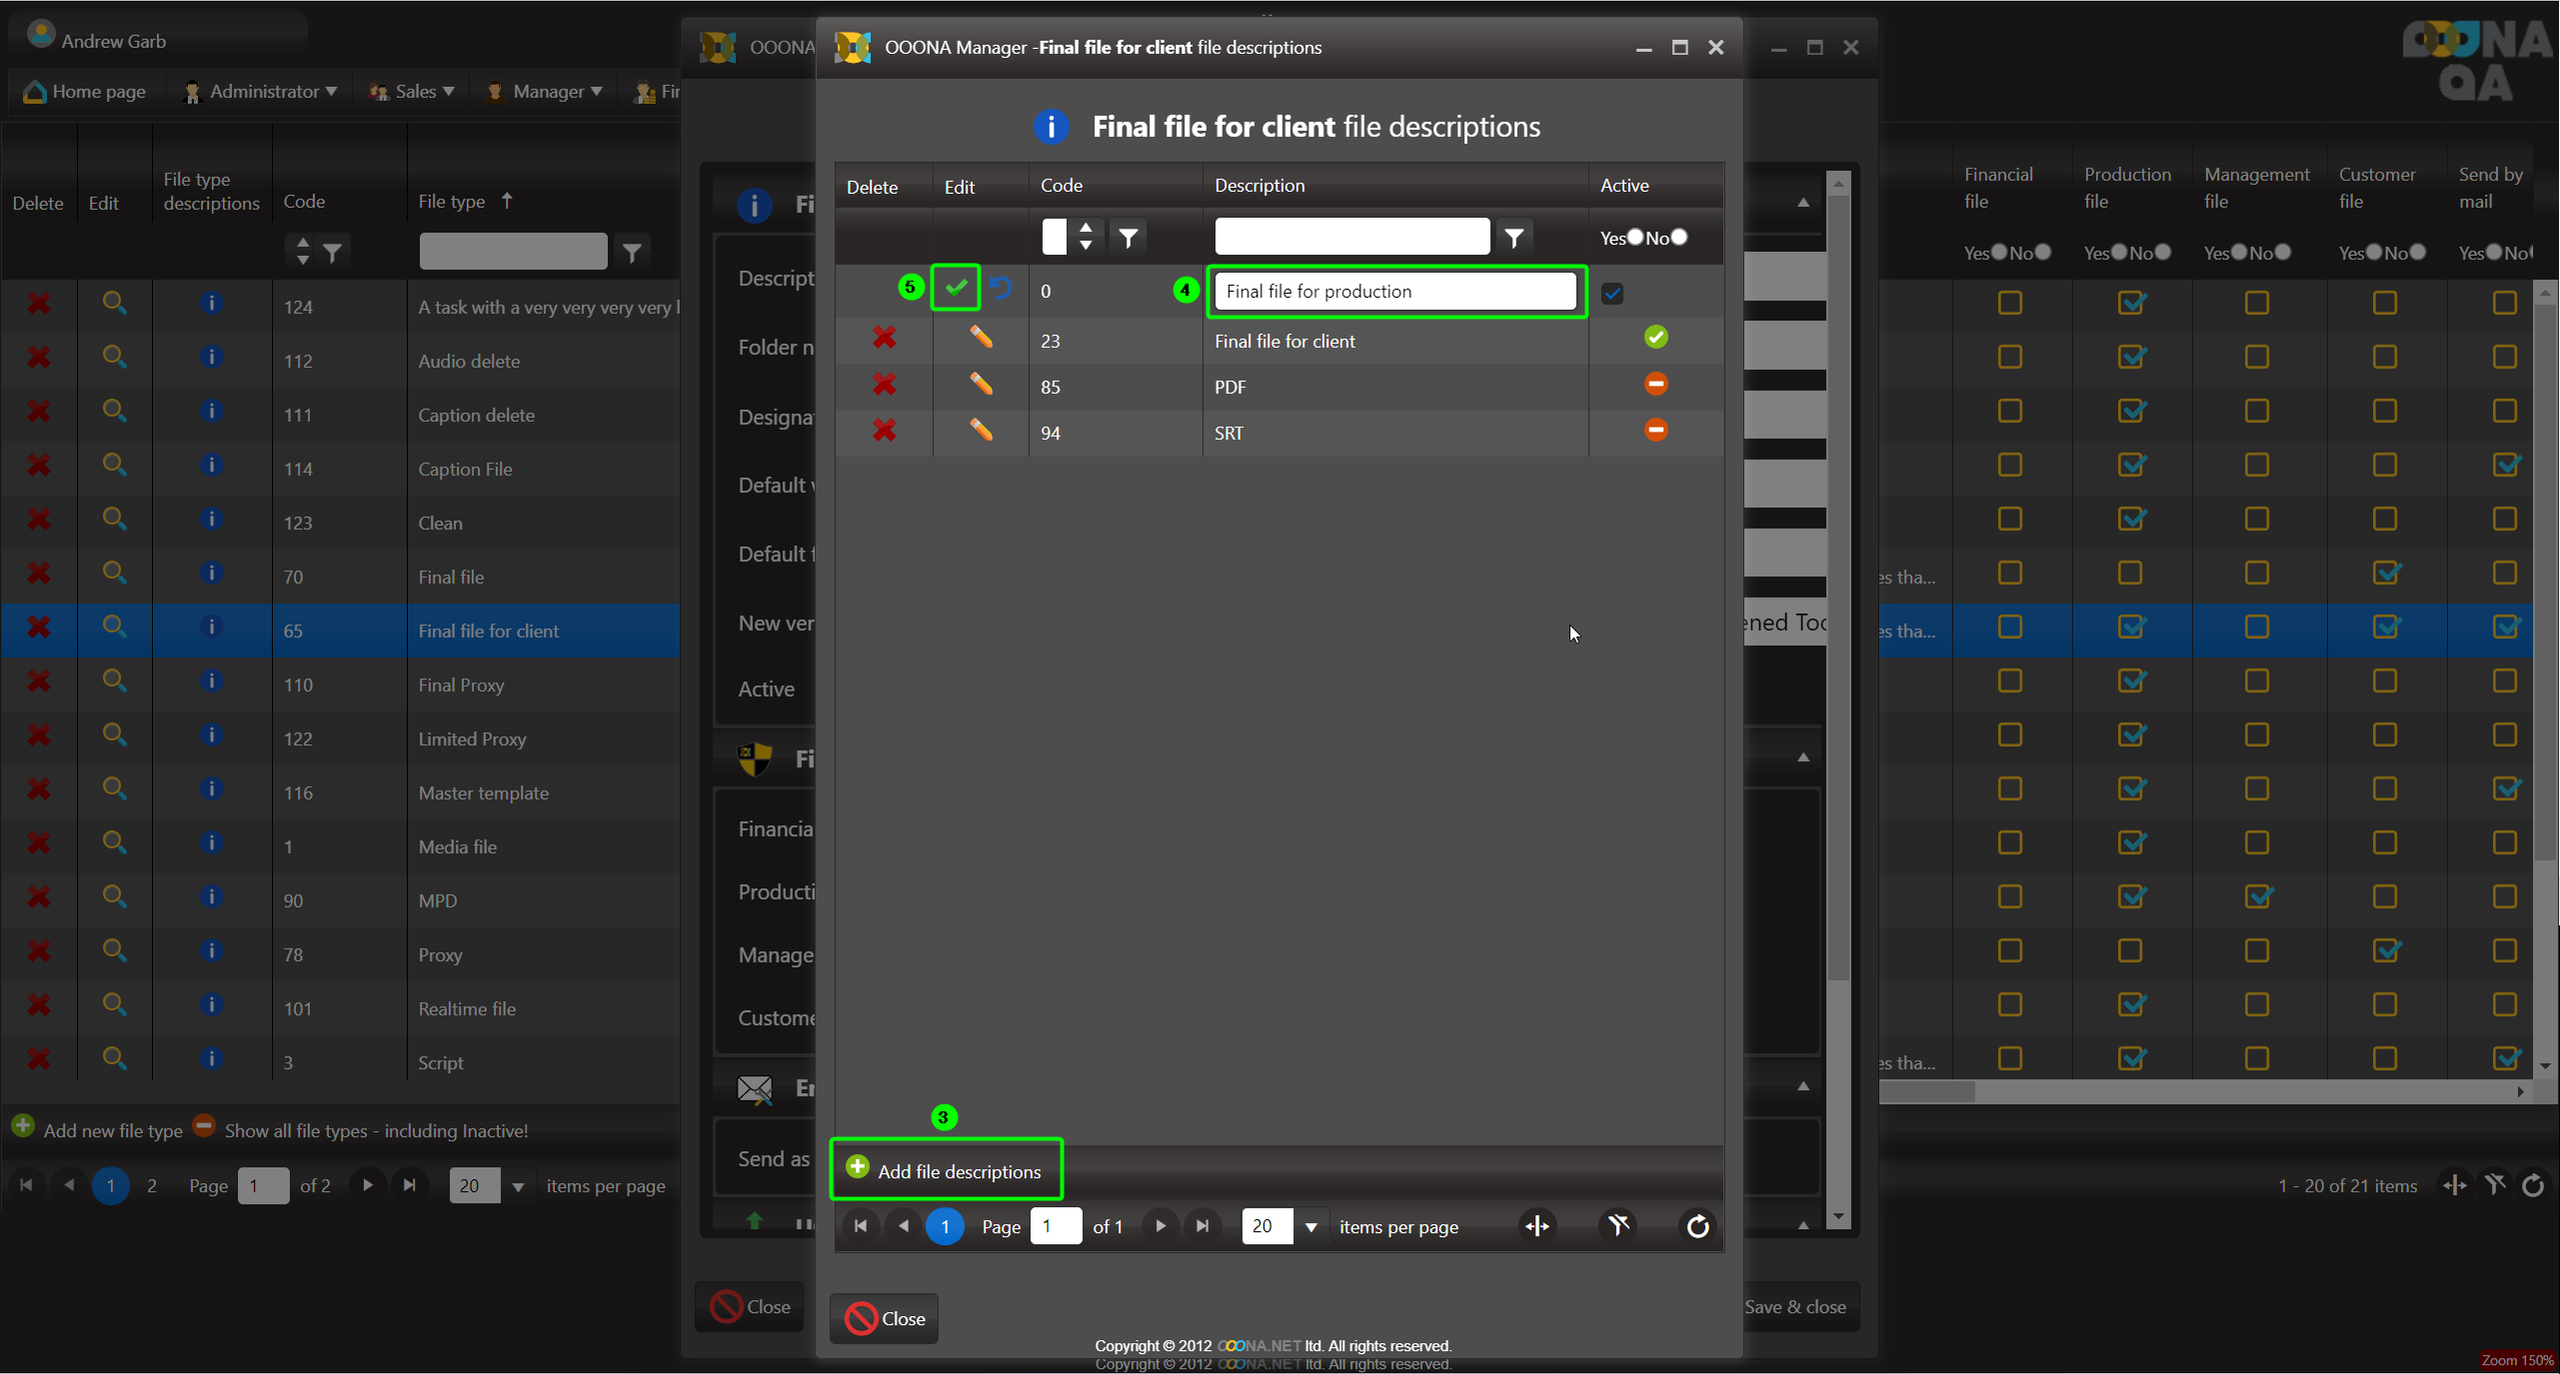Clear filters icon in dialog footer

[x=1618, y=1226]
